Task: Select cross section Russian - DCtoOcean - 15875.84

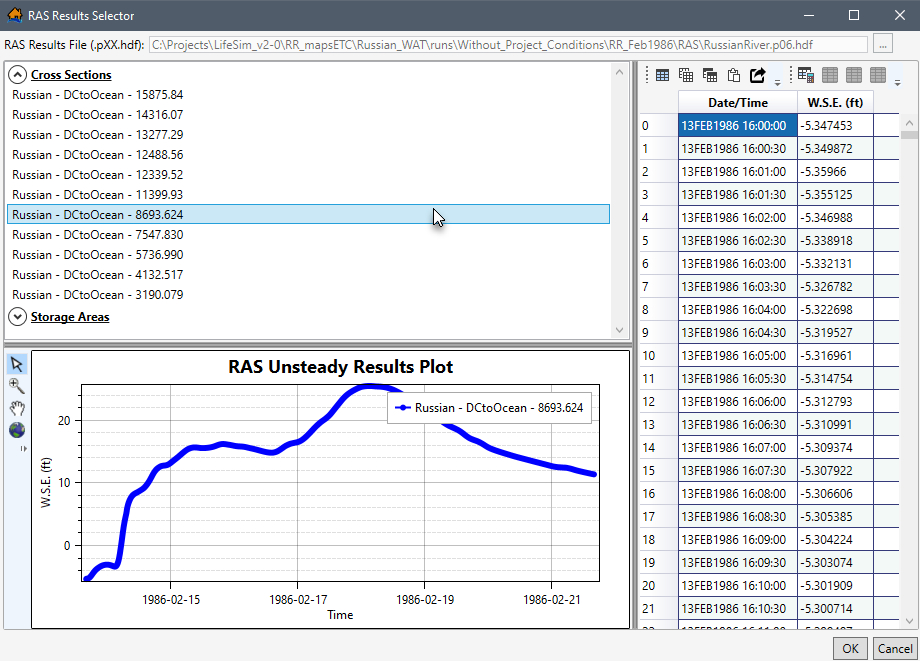Action: 100,94
